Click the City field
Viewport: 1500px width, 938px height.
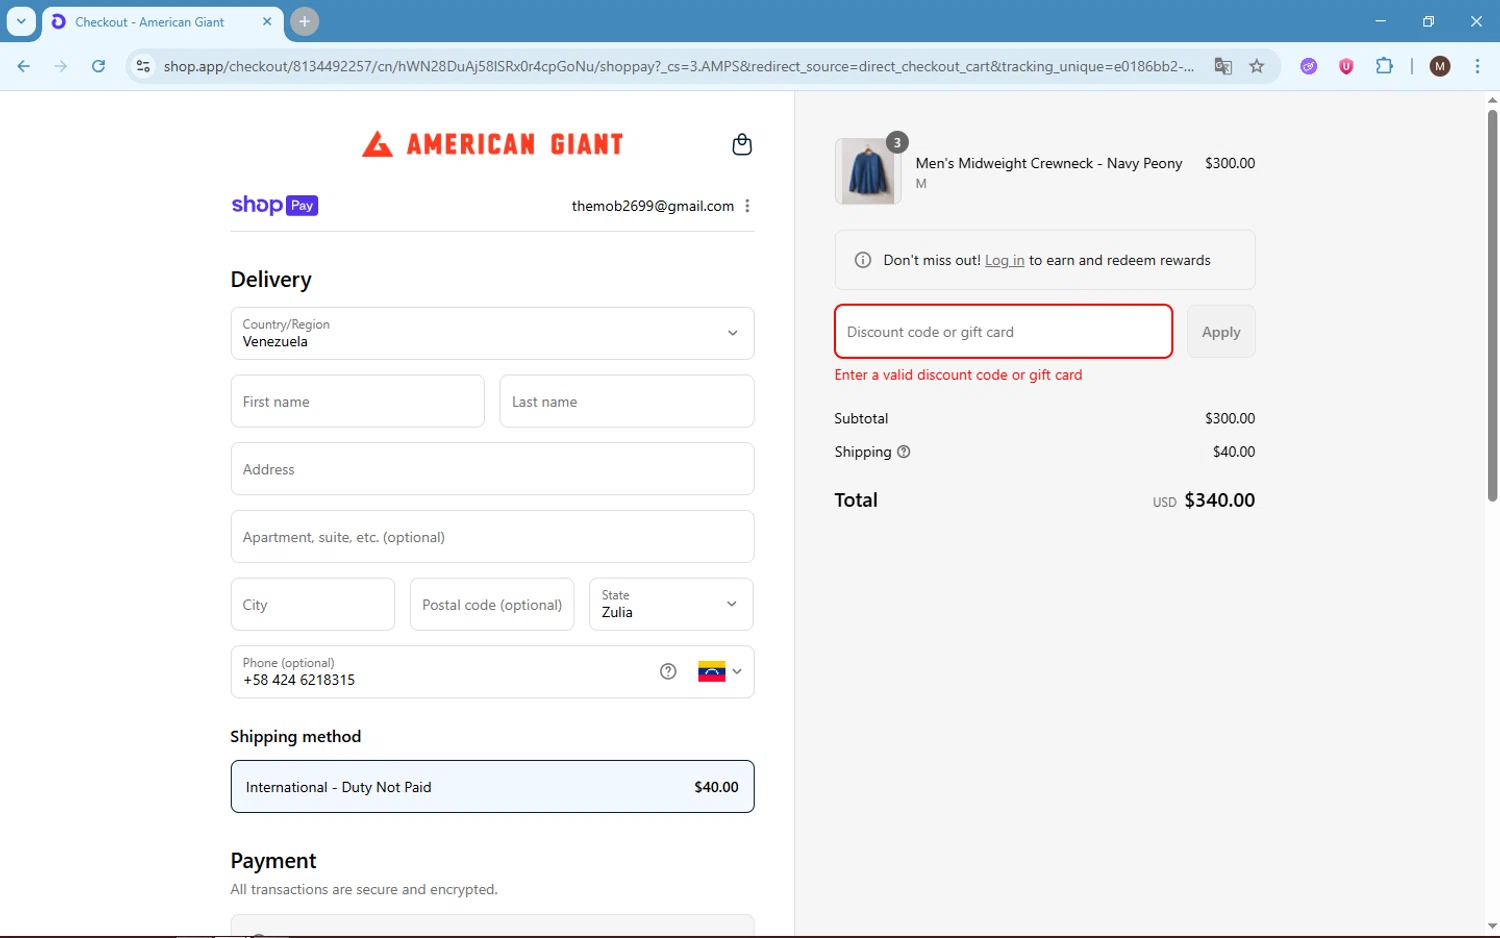[313, 604]
